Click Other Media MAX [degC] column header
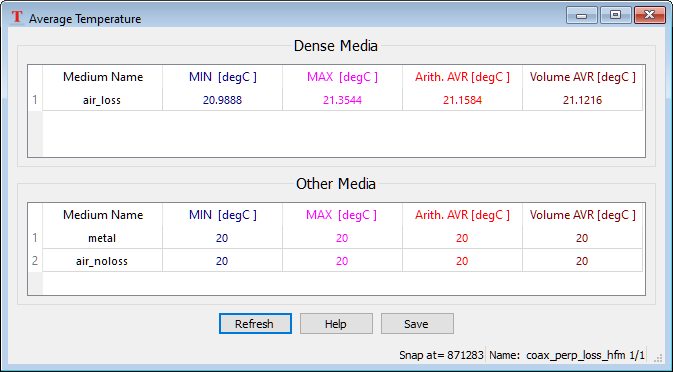The height and width of the screenshot is (372, 673). click(343, 215)
